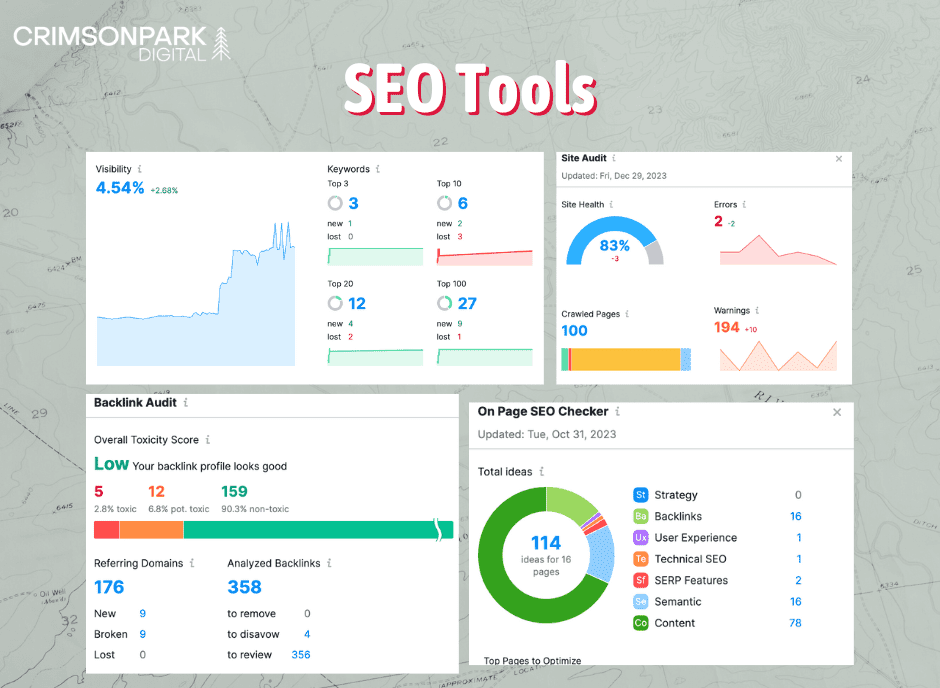
Task: Open the 358 Analyzed Backlinks value
Action: tap(243, 587)
